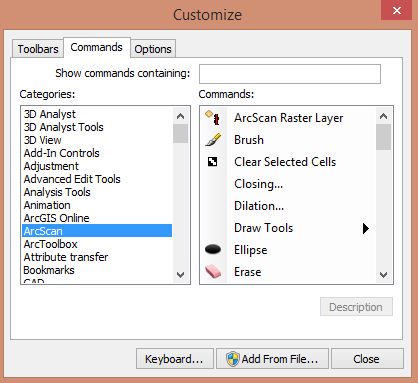
Task: Close the Customize dialog with X
Action: pyautogui.click(x=397, y=10)
